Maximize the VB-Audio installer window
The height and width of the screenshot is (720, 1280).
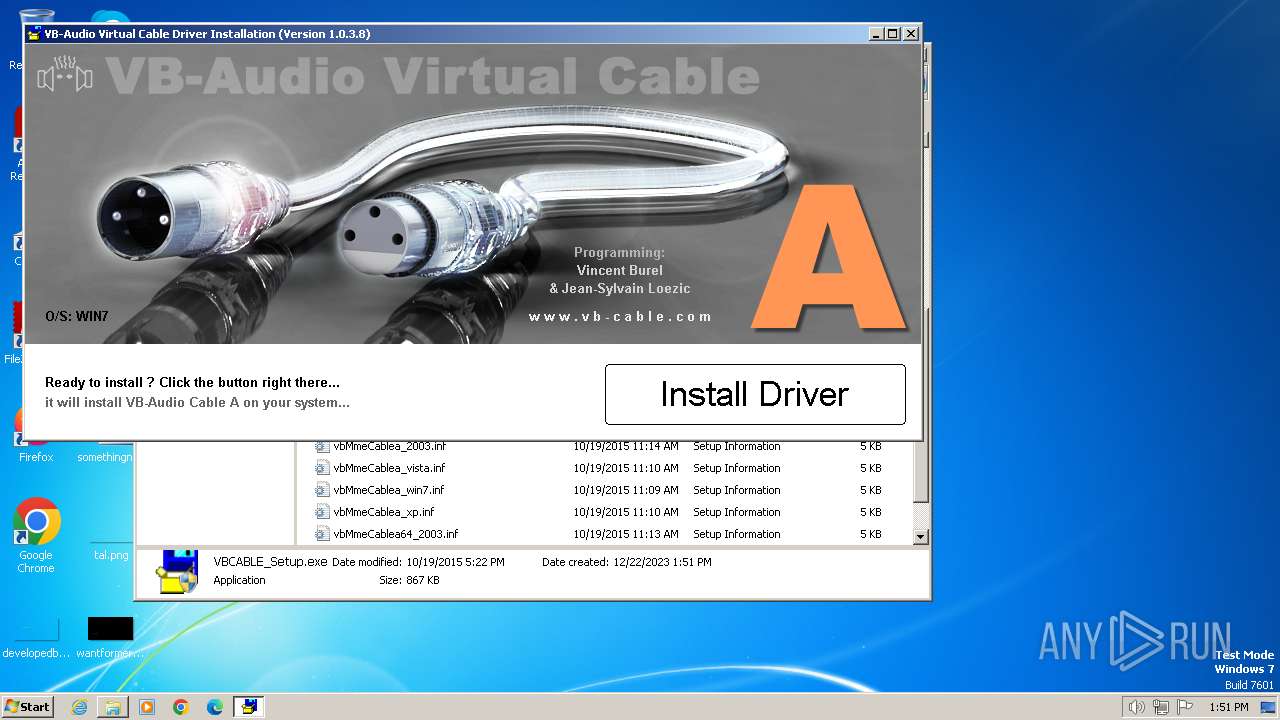(x=893, y=34)
